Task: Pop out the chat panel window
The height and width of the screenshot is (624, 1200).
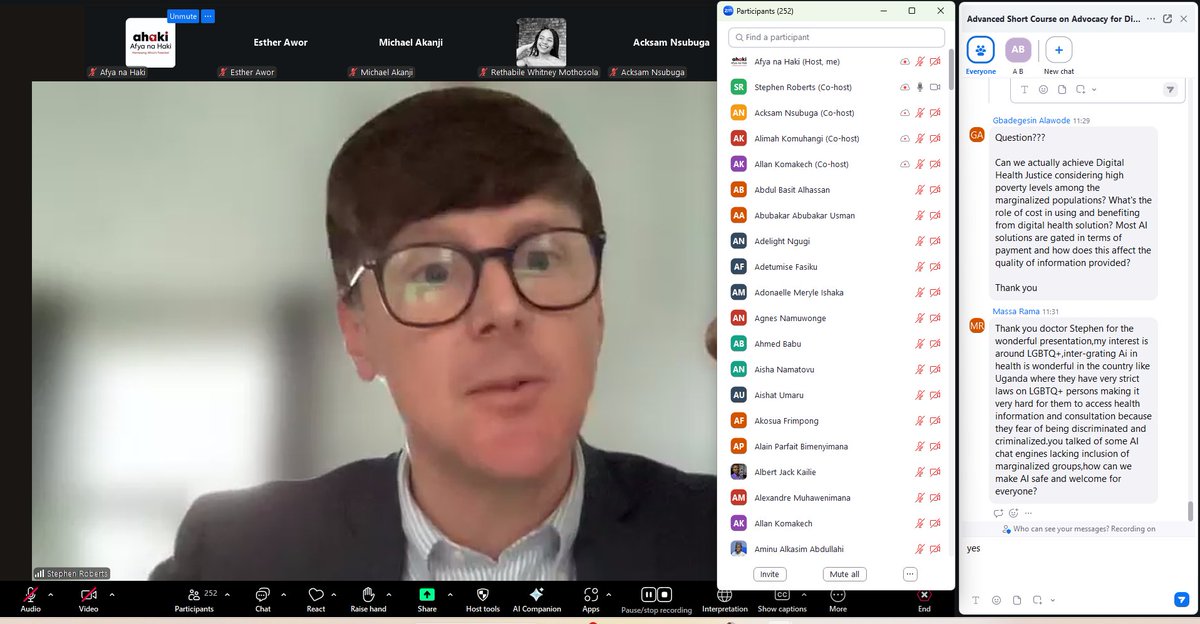Action: pos(1167,19)
